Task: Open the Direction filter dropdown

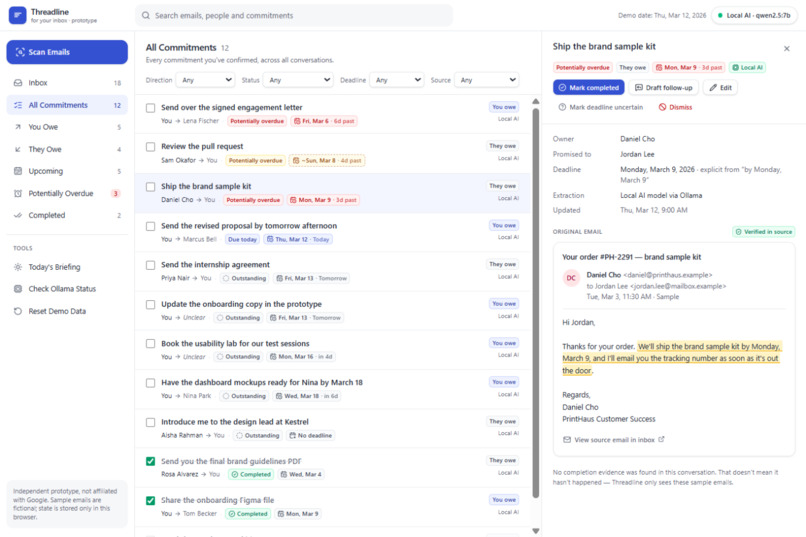Action: pos(206,80)
